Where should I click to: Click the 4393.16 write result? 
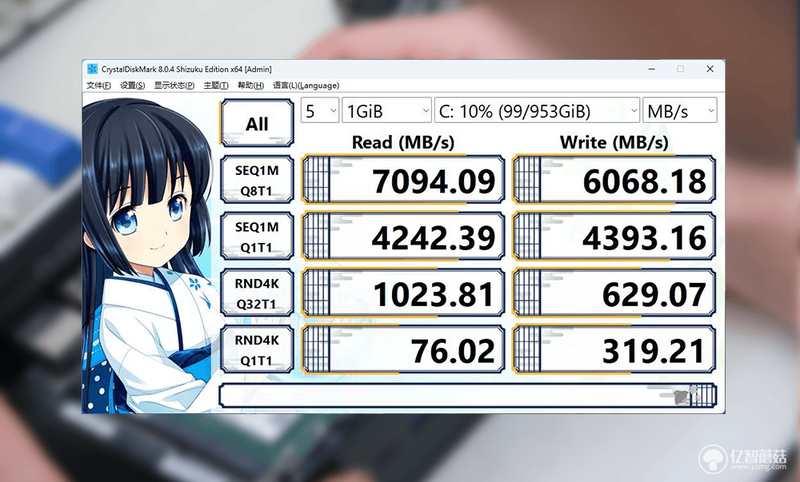pyautogui.click(x=614, y=237)
